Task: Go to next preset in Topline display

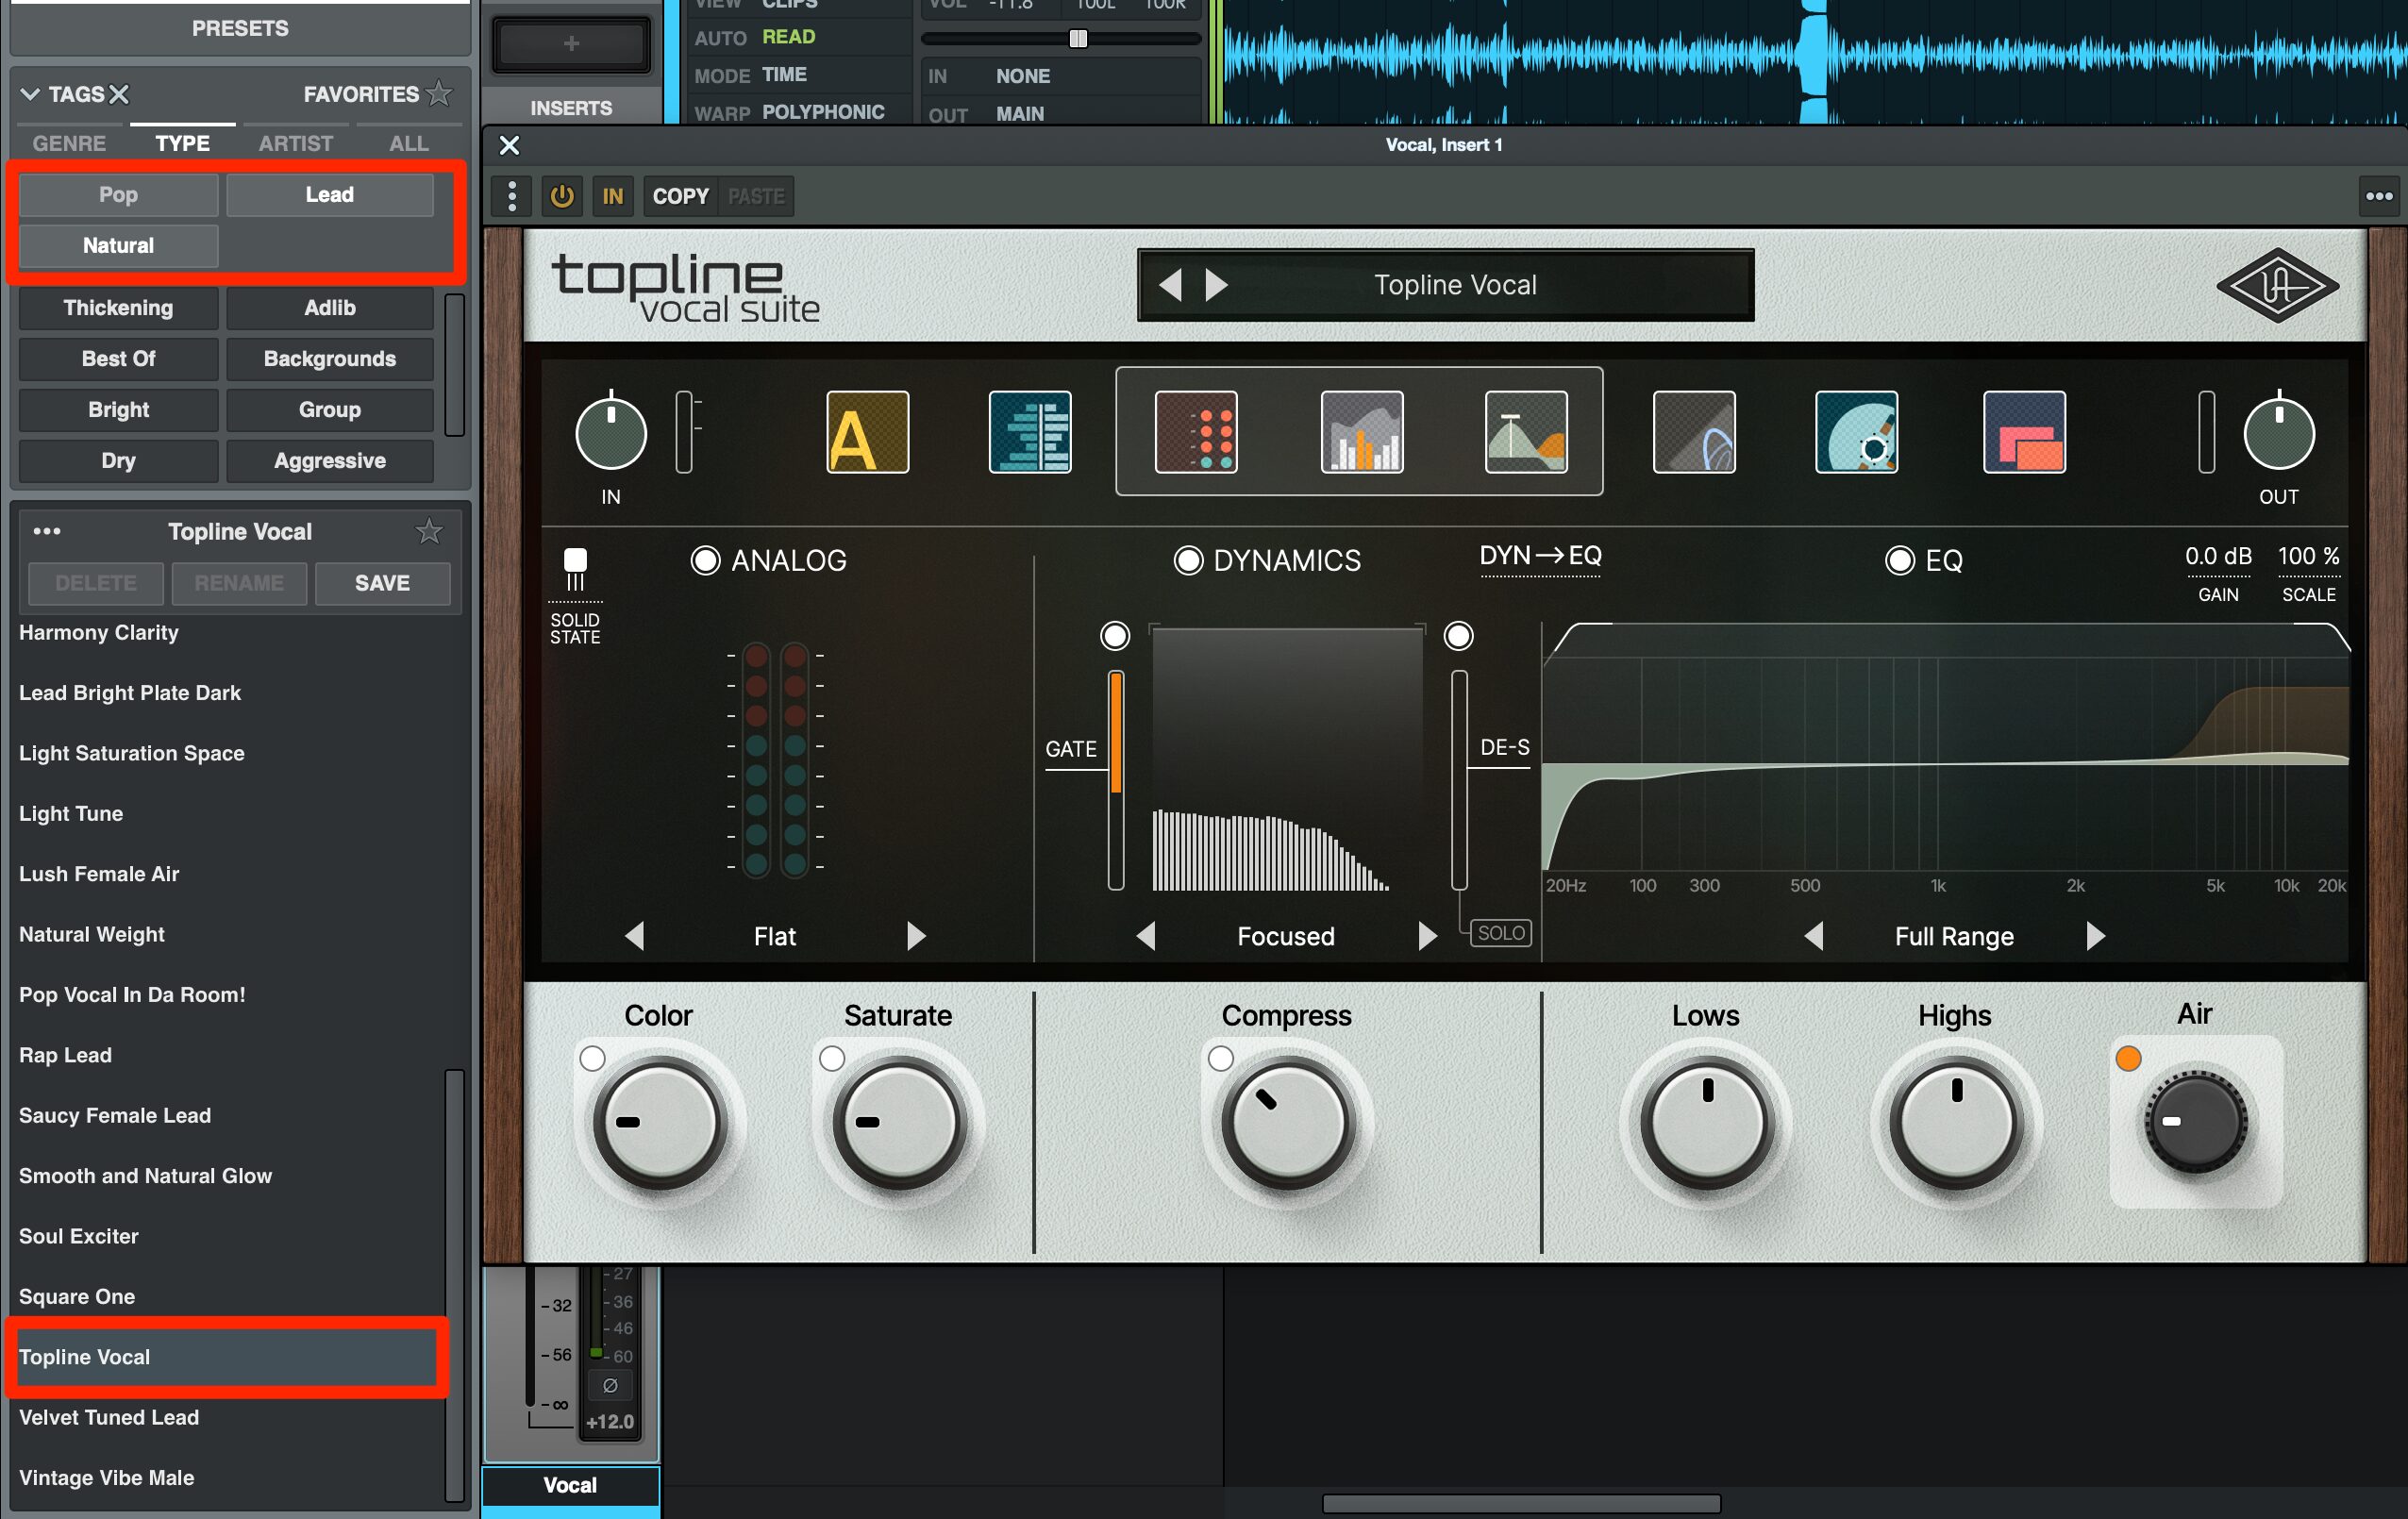Action: (x=1216, y=285)
